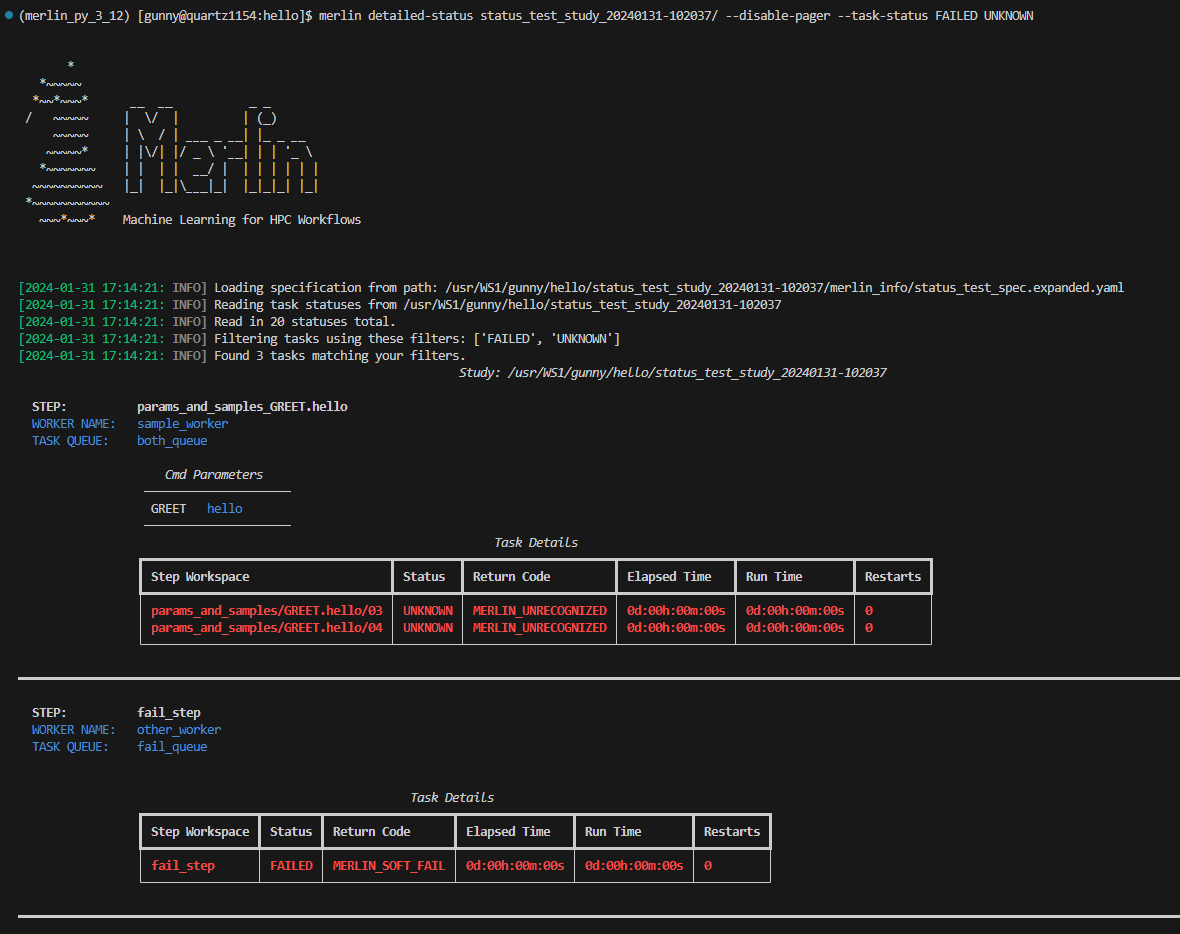Click 'fail_step' workspace cell in table
The height and width of the screenshot is (934, 1180).
click(183, 866)
